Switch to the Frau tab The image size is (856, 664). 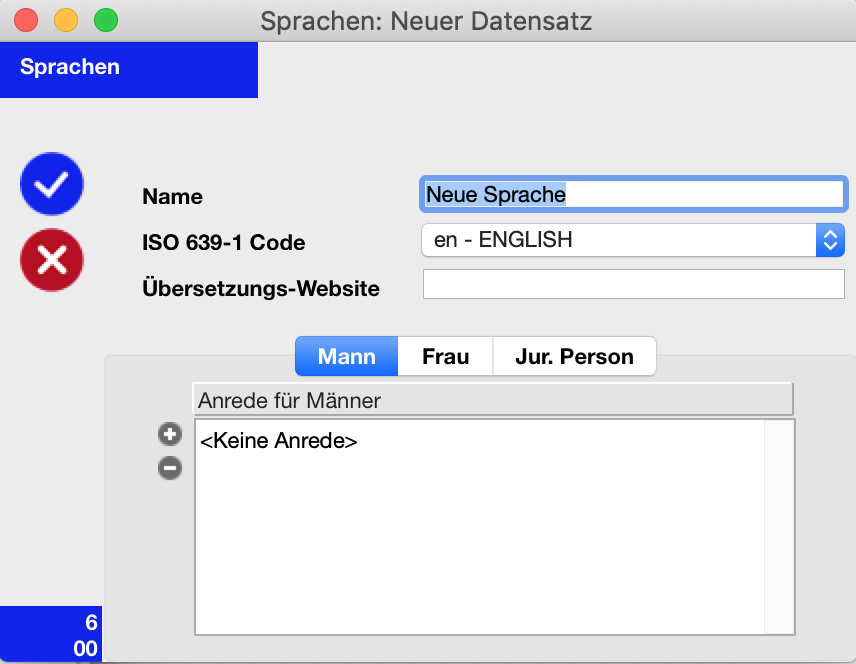445,356
